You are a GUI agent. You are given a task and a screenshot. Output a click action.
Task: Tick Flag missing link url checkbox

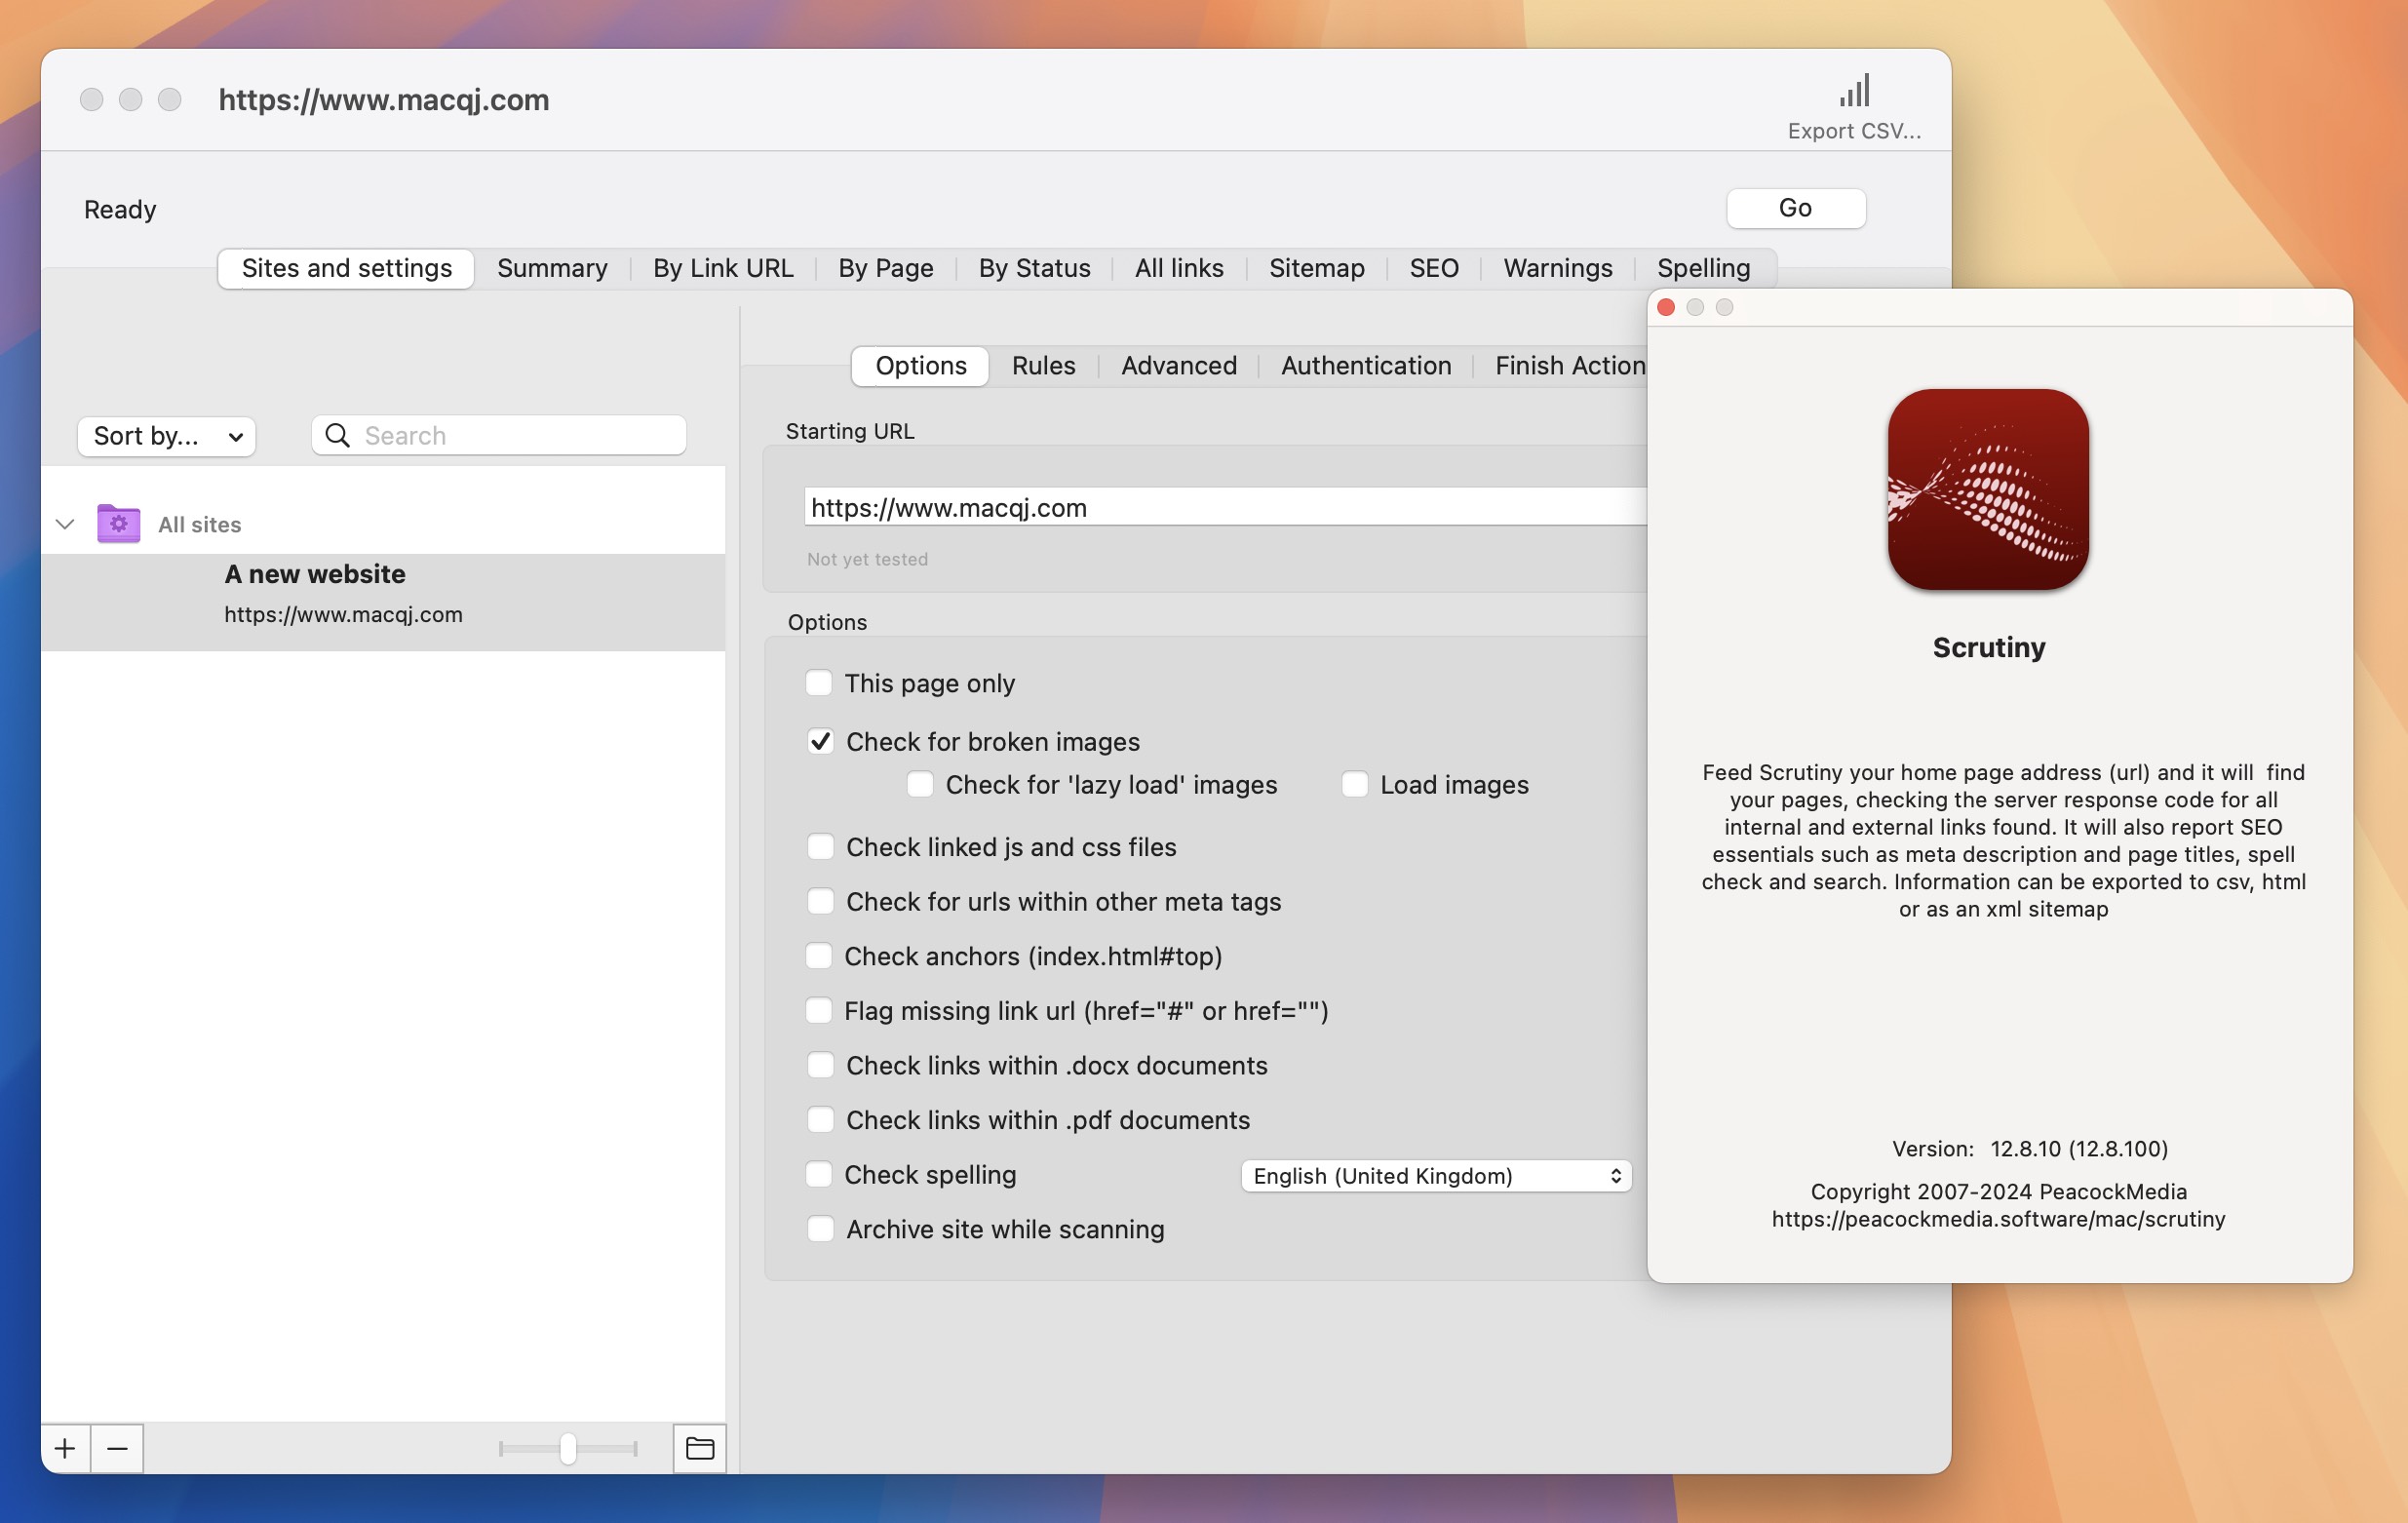pyautogui.click(x=819, y=1010)
